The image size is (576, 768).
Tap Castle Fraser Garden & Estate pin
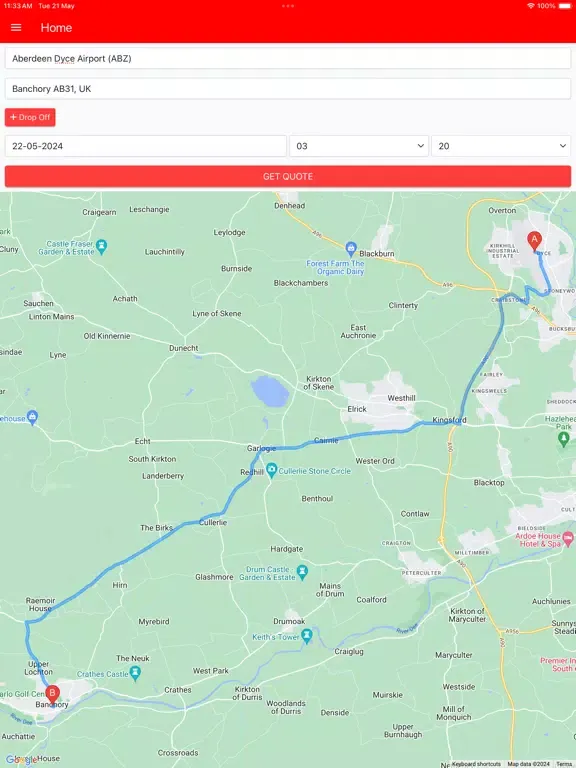101,247
